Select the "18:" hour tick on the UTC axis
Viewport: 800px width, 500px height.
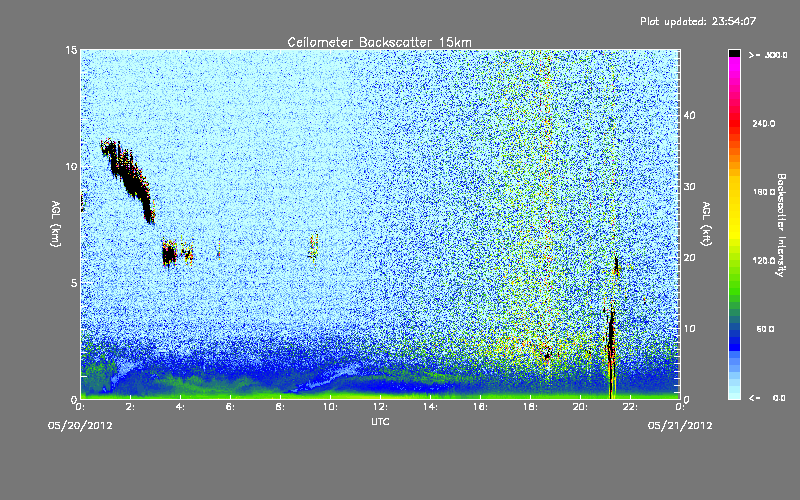(x=531, y=407)
